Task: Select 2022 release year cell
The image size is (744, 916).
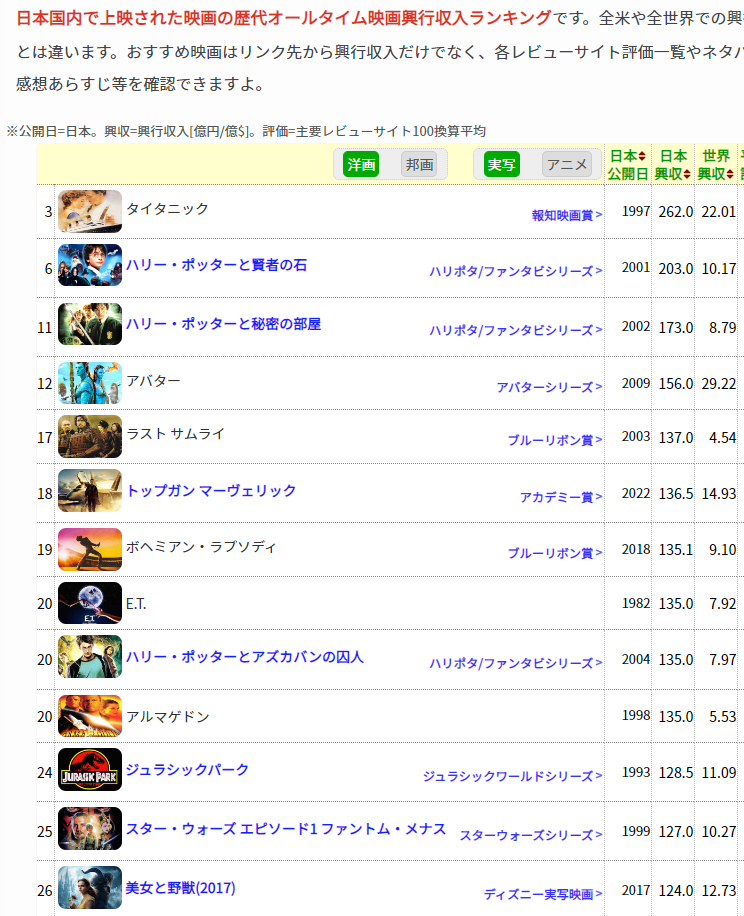Action: pos(636,494)
